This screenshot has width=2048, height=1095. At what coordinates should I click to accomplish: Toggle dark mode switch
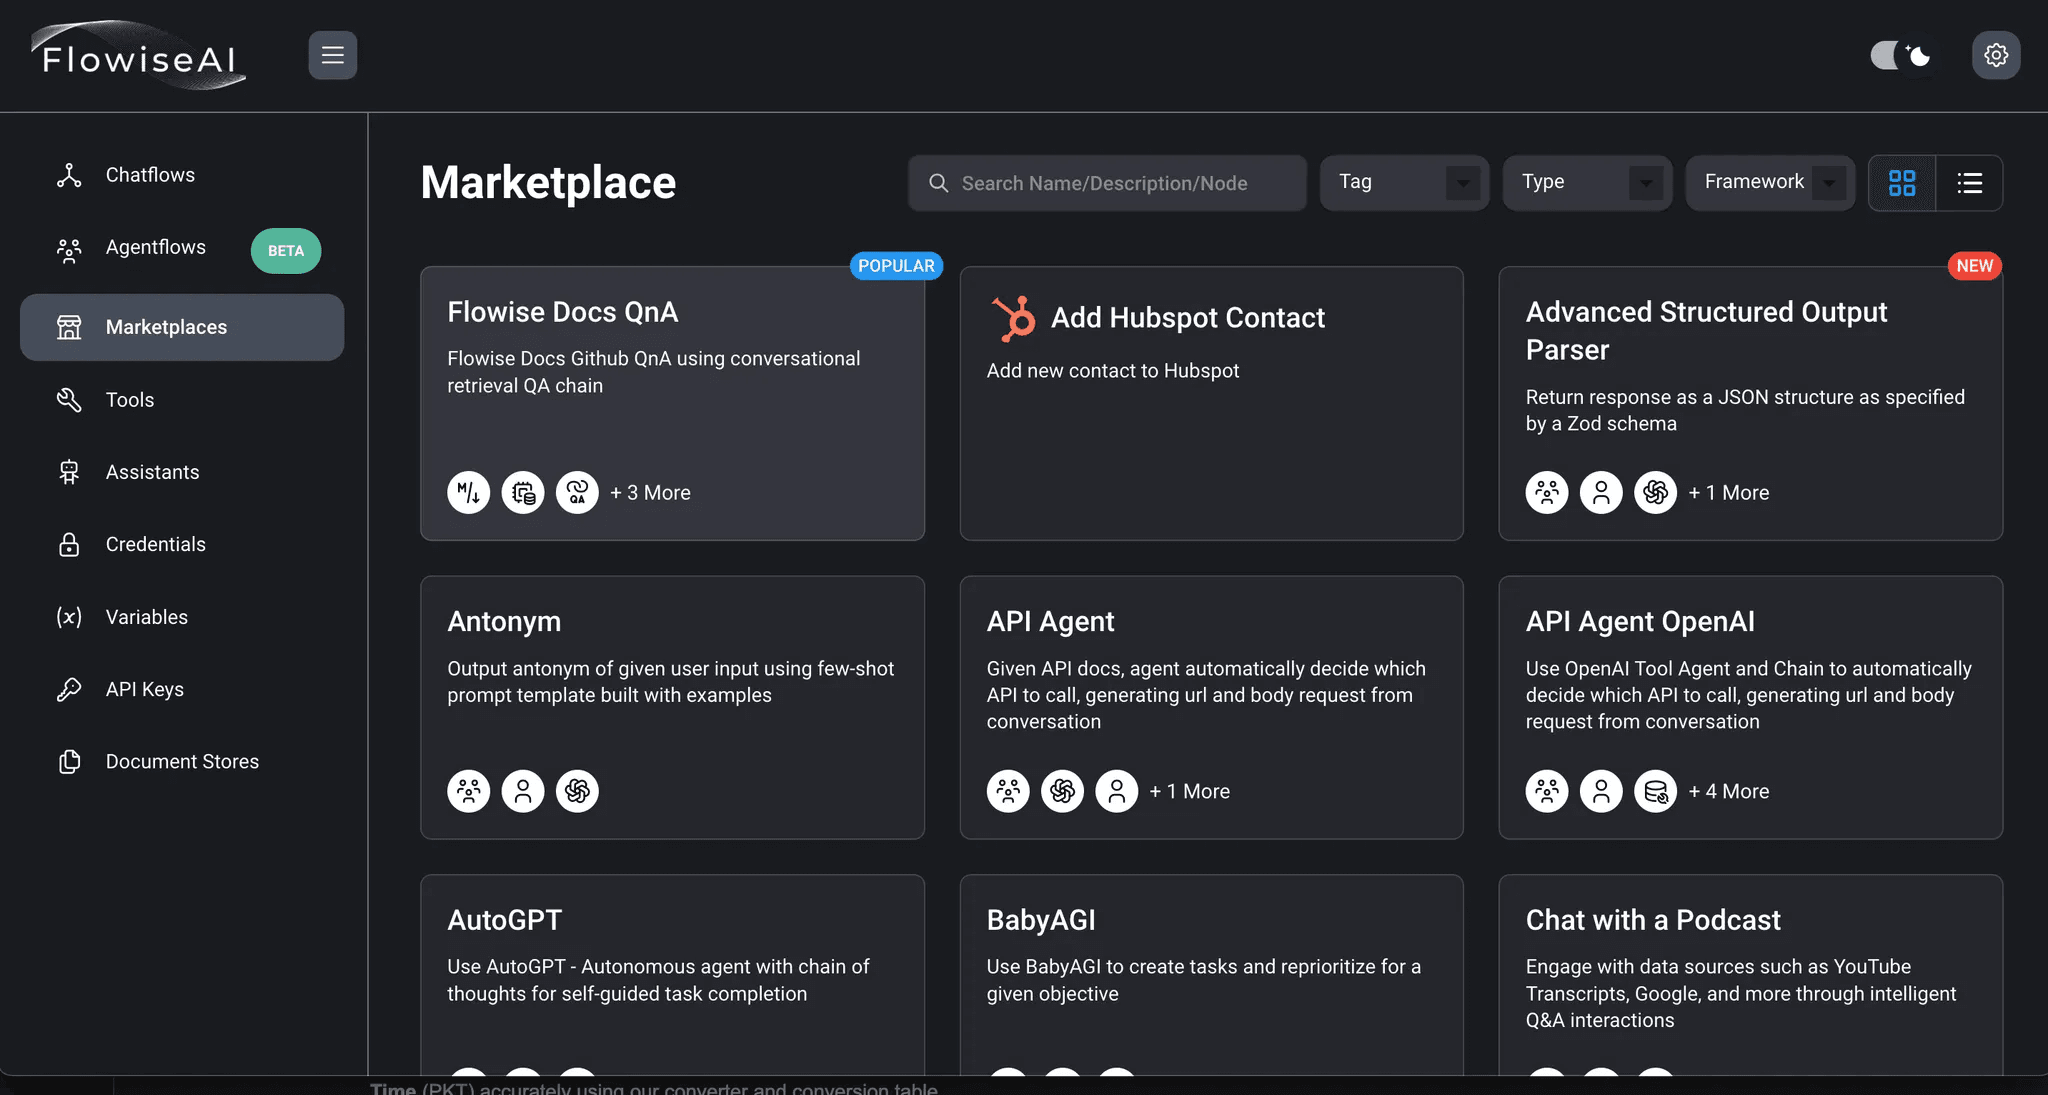(x=1901, y=55)
